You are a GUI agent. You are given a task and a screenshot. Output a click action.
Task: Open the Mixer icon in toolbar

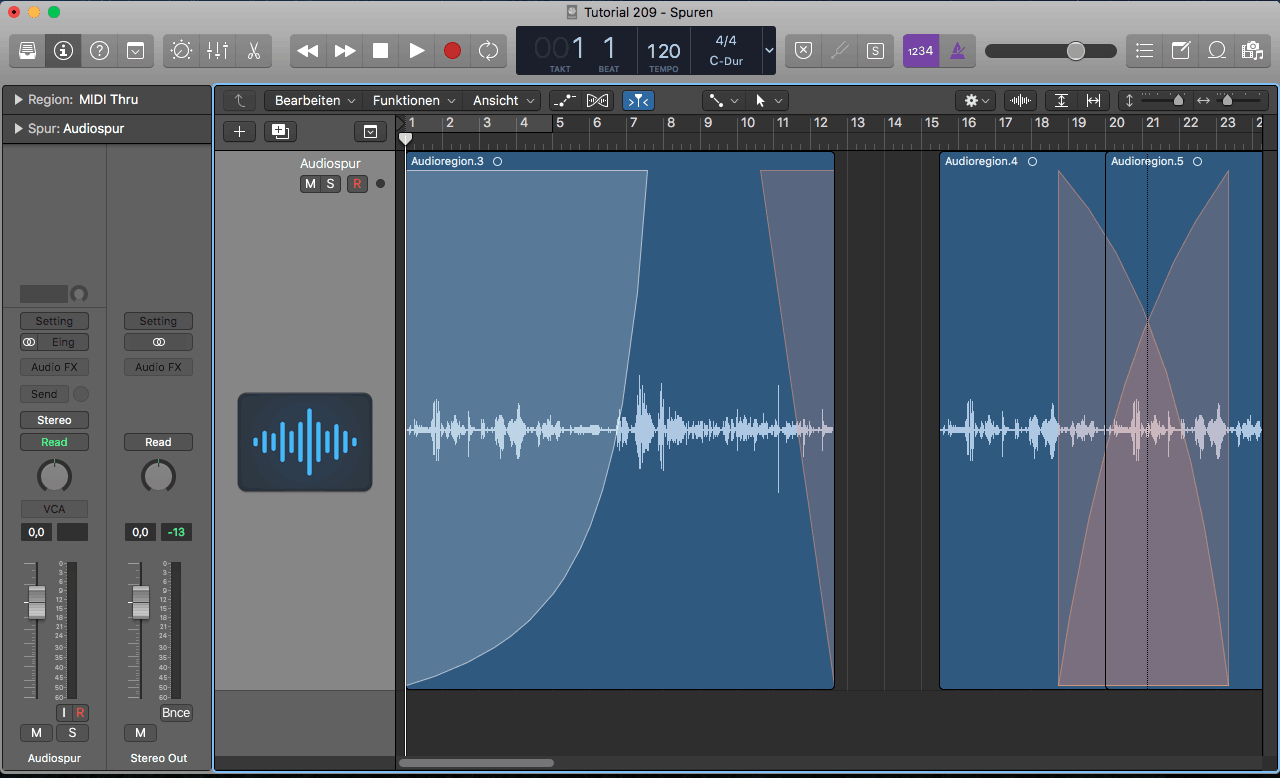click(217, 51)
